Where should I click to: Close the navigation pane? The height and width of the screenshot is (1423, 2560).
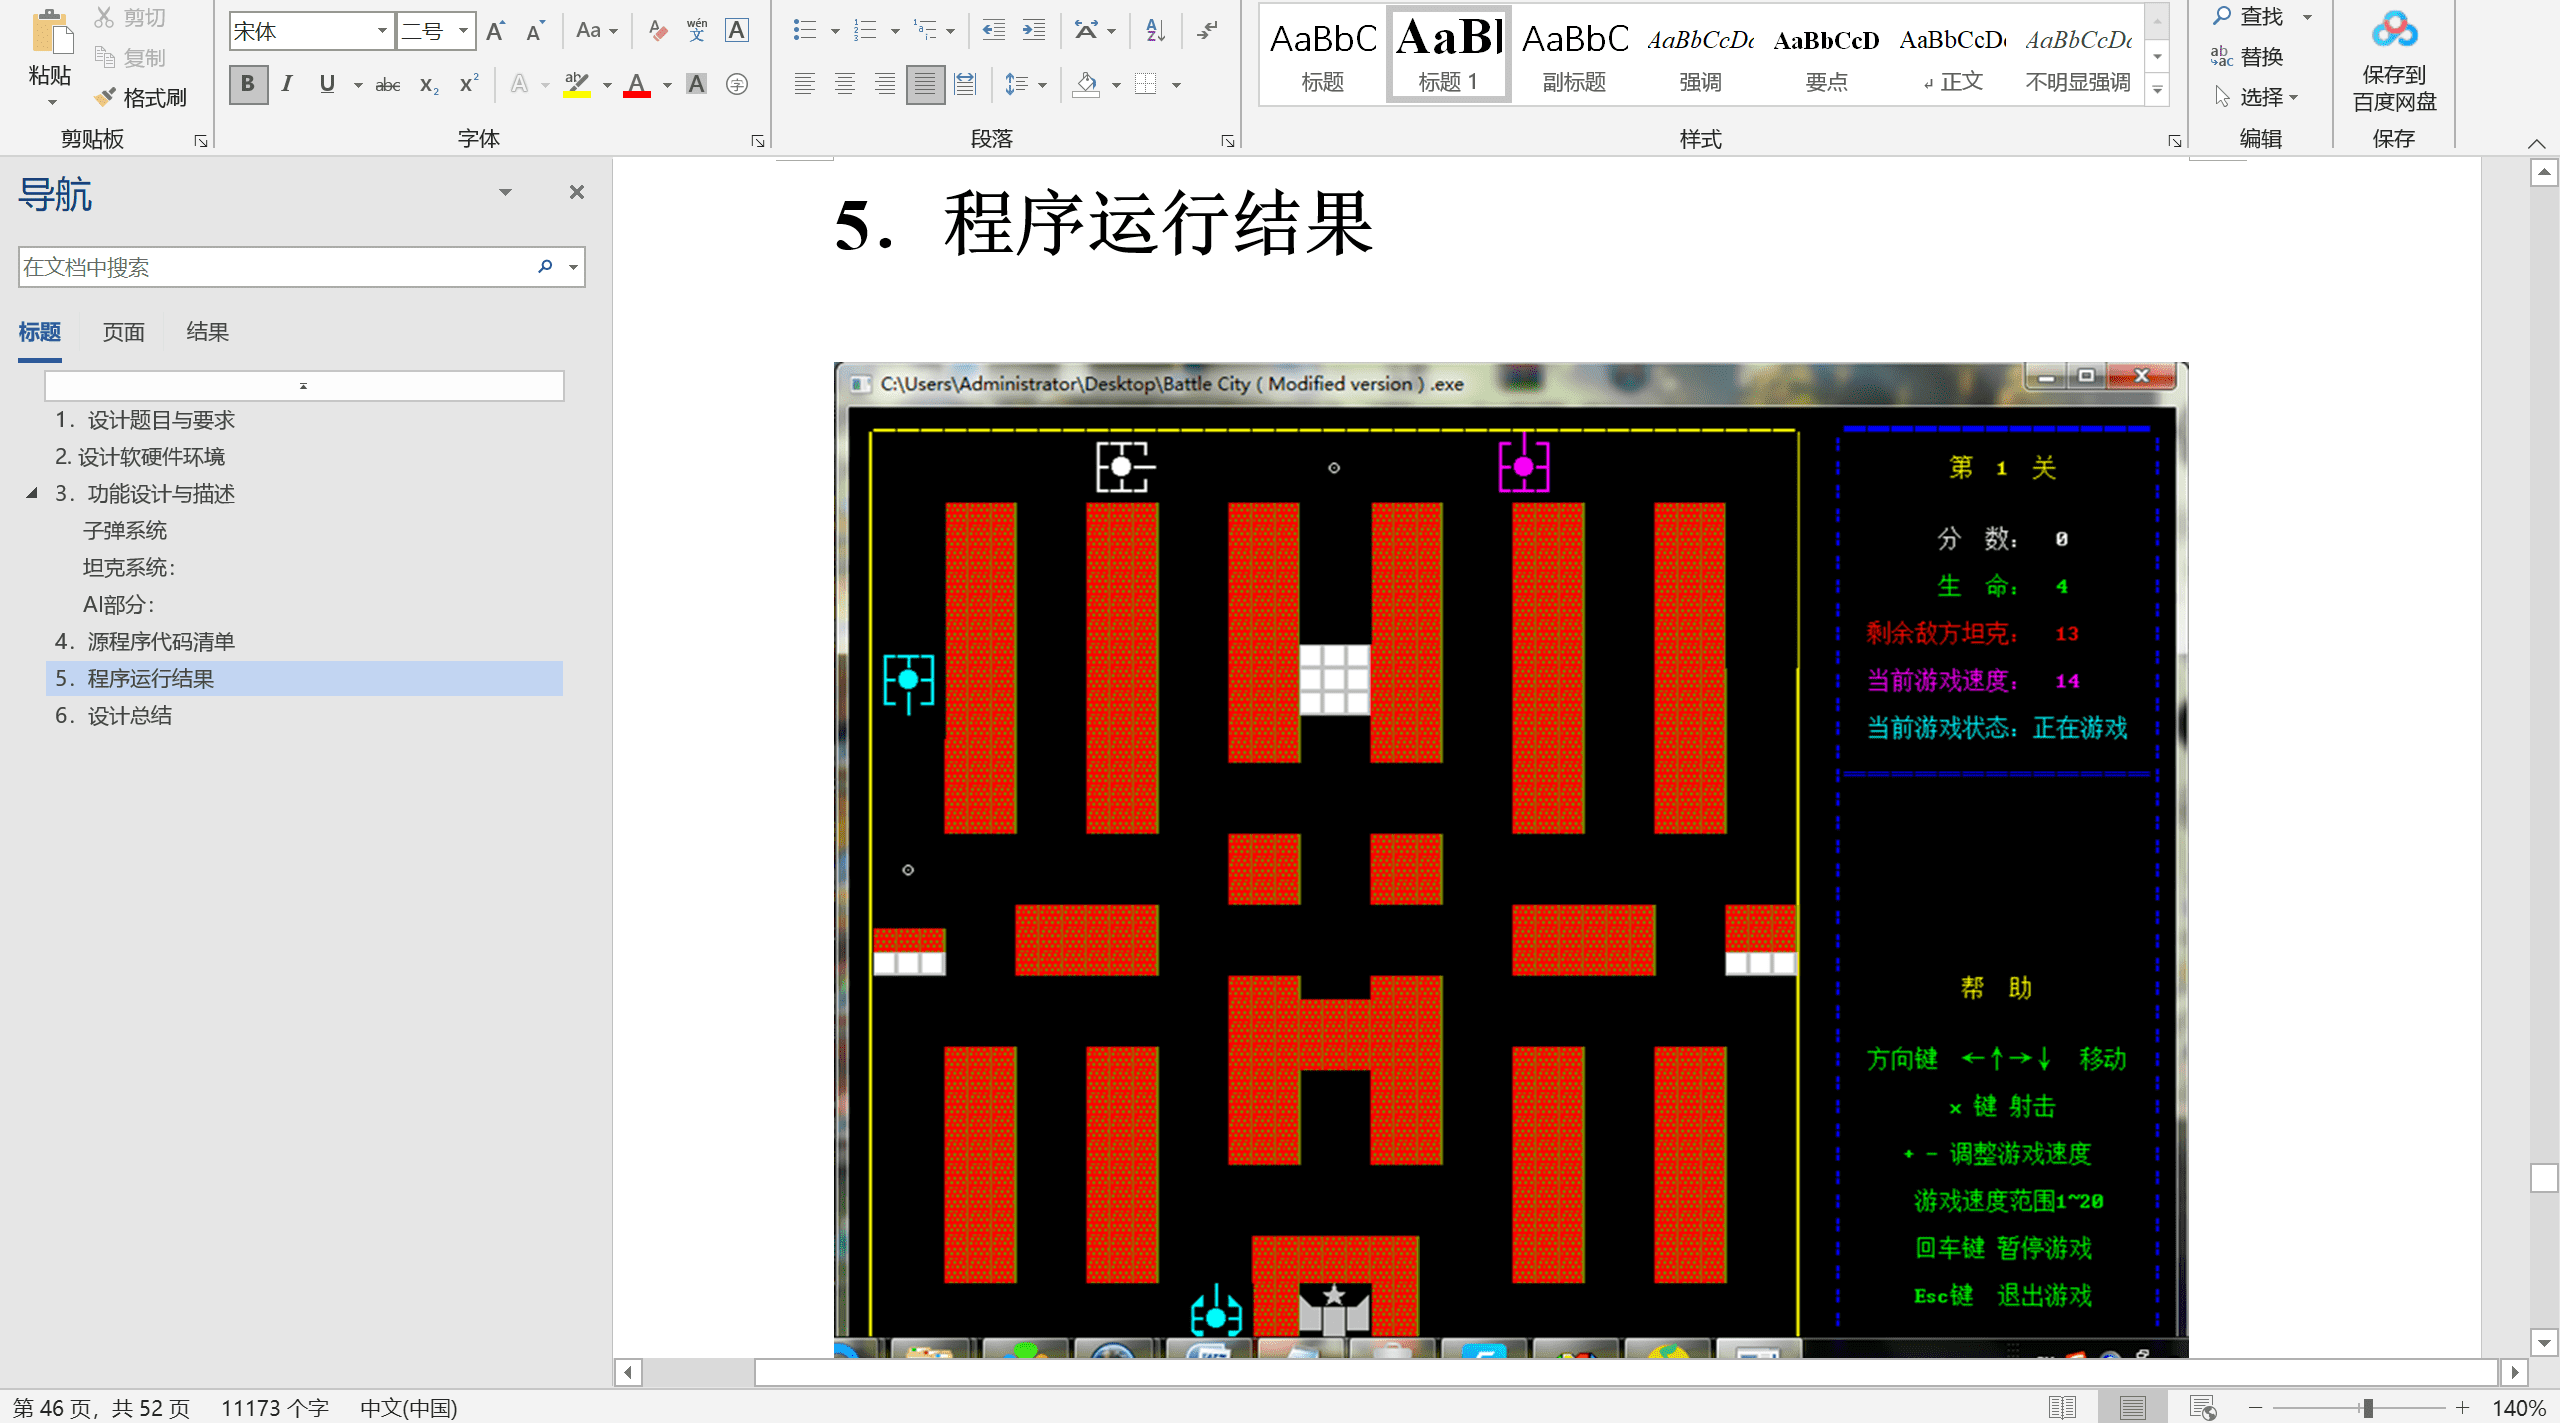pos(577,192)
